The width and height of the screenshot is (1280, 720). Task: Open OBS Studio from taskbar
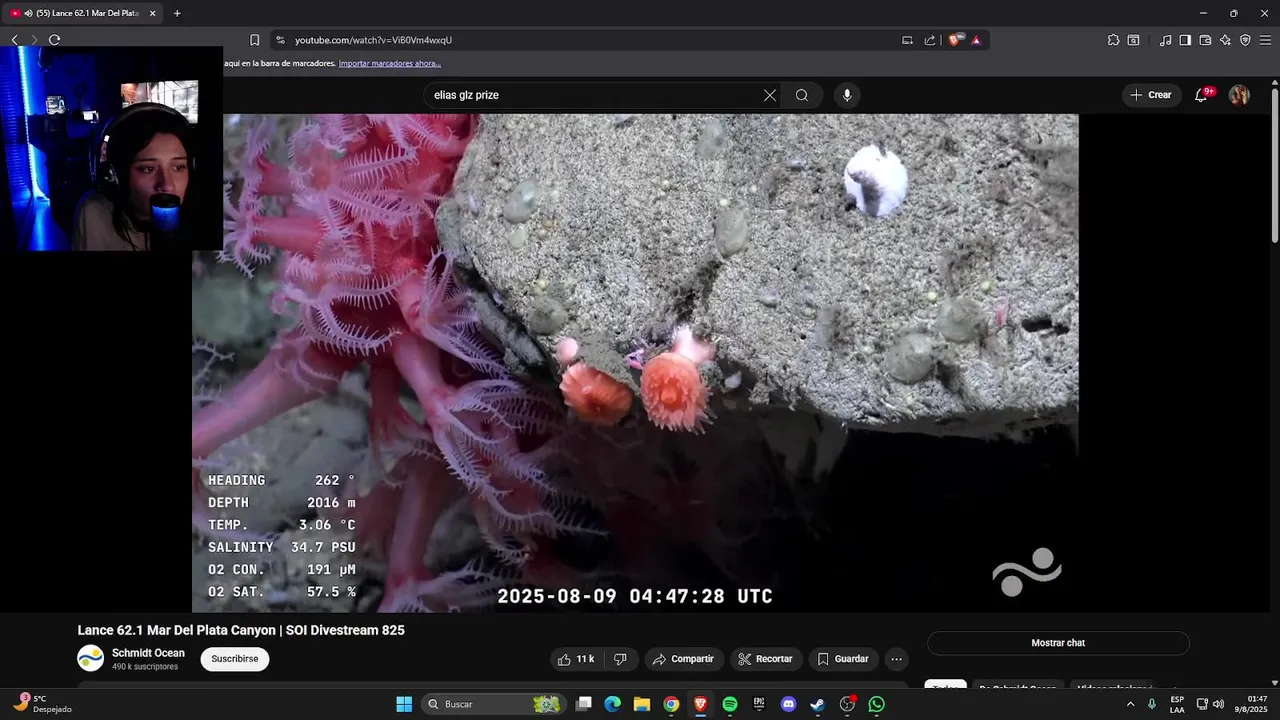click(x=847, y=704)
